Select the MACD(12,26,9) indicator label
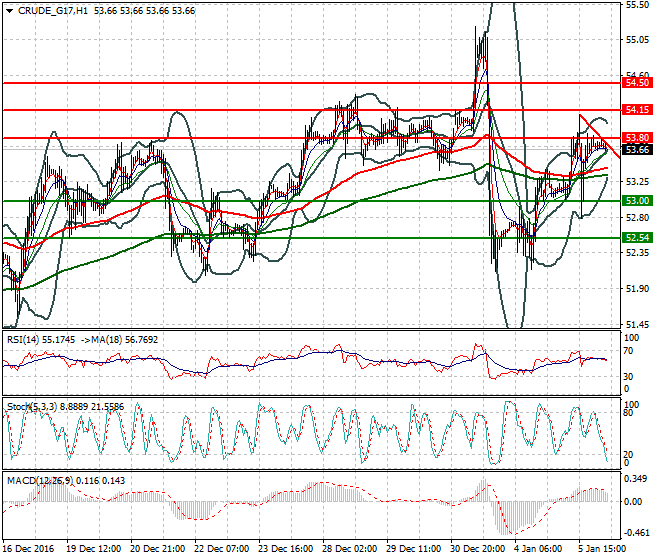The width and height of the screenshot is (660, 560). 40,480
